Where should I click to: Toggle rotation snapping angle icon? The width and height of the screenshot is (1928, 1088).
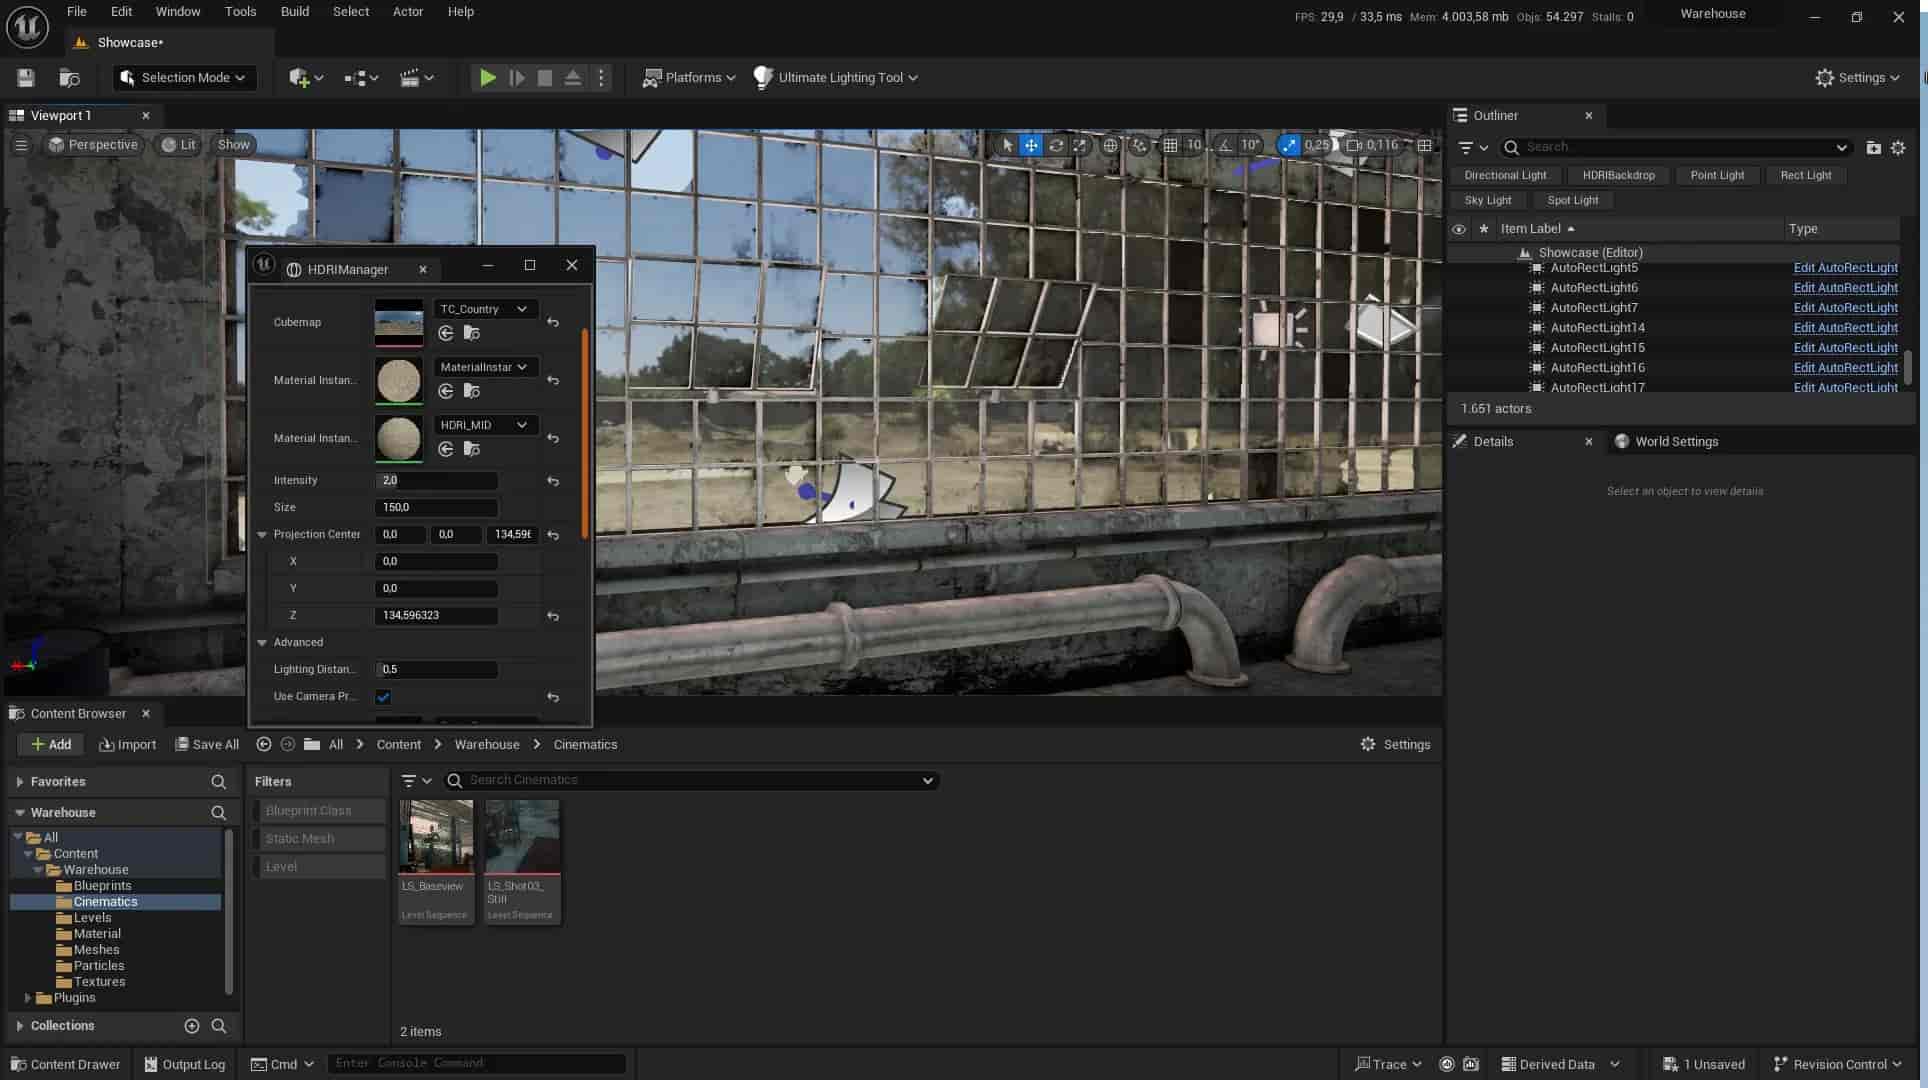pos(1225,145)
